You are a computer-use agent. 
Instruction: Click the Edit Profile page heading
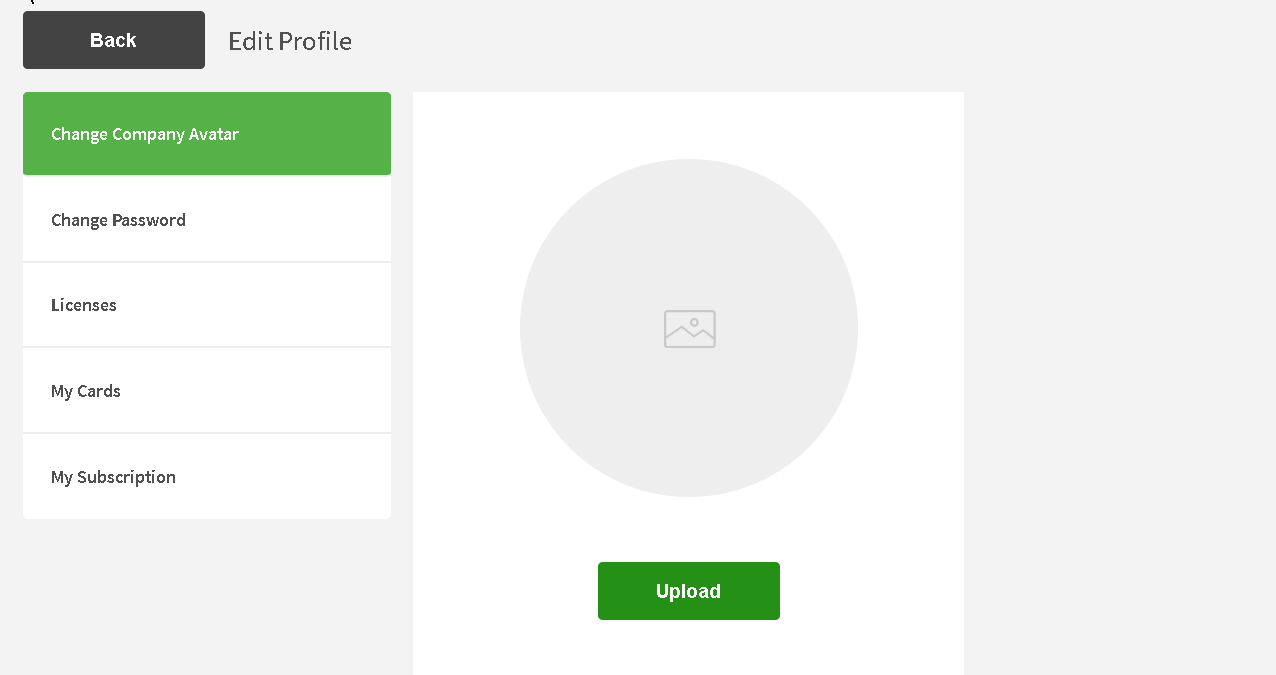pyautogui.click(x=290, y=41)
